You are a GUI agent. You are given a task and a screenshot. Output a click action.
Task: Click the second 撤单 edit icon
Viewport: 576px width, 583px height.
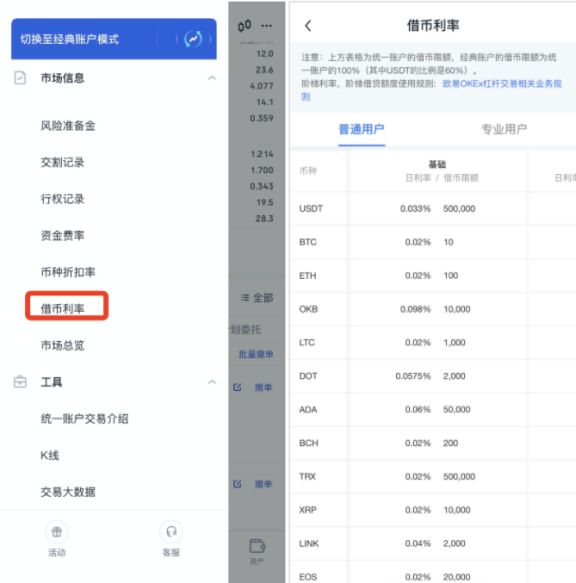[x=237, y=484]
